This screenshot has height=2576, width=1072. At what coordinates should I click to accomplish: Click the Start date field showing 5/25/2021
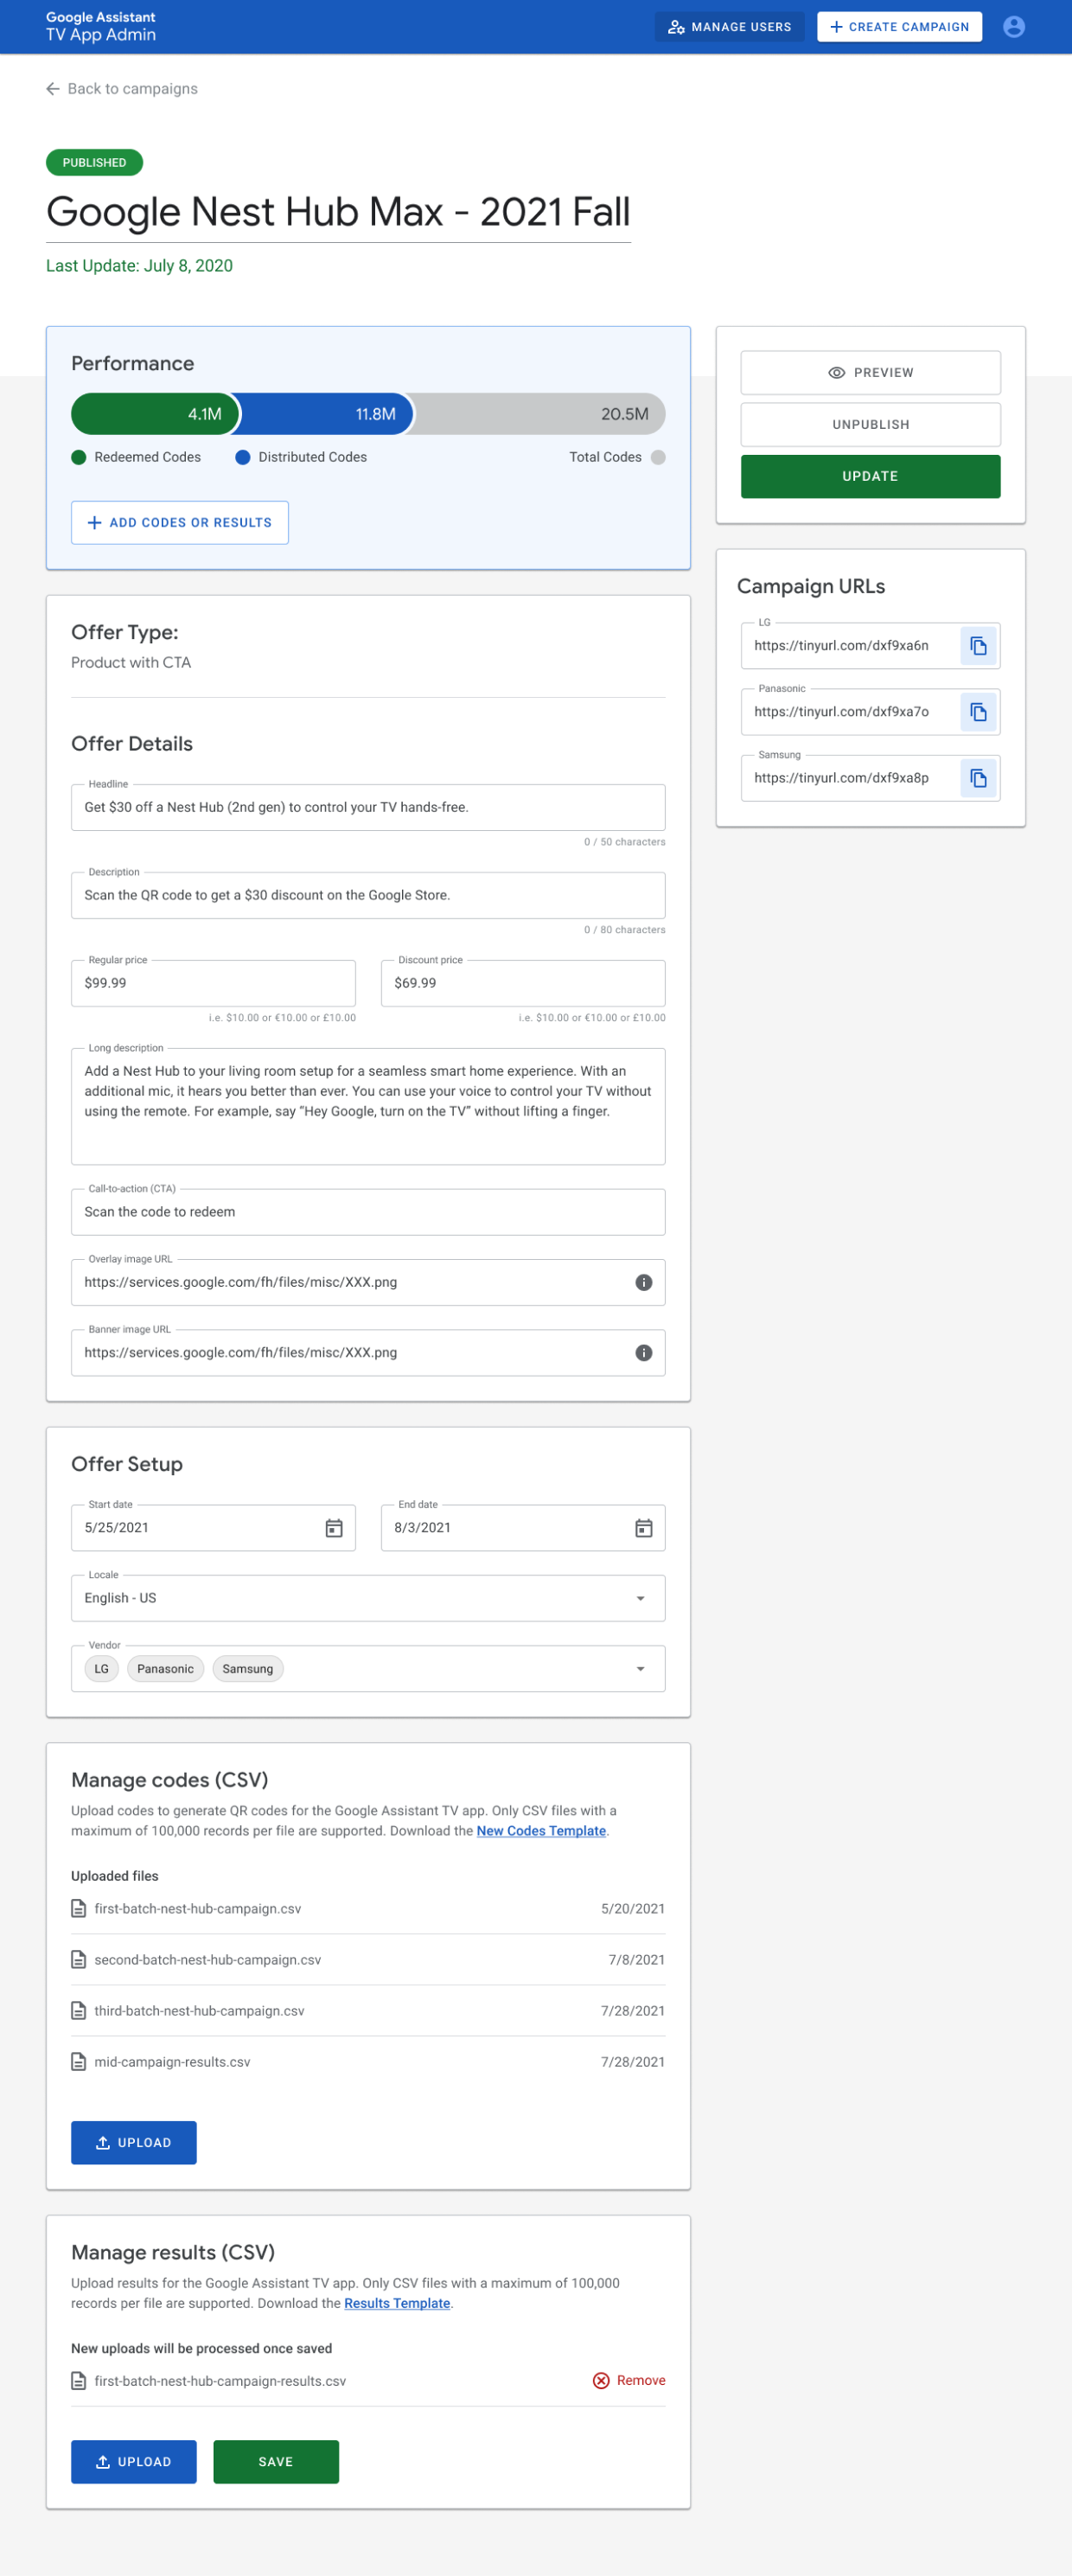coord(213,1528)
